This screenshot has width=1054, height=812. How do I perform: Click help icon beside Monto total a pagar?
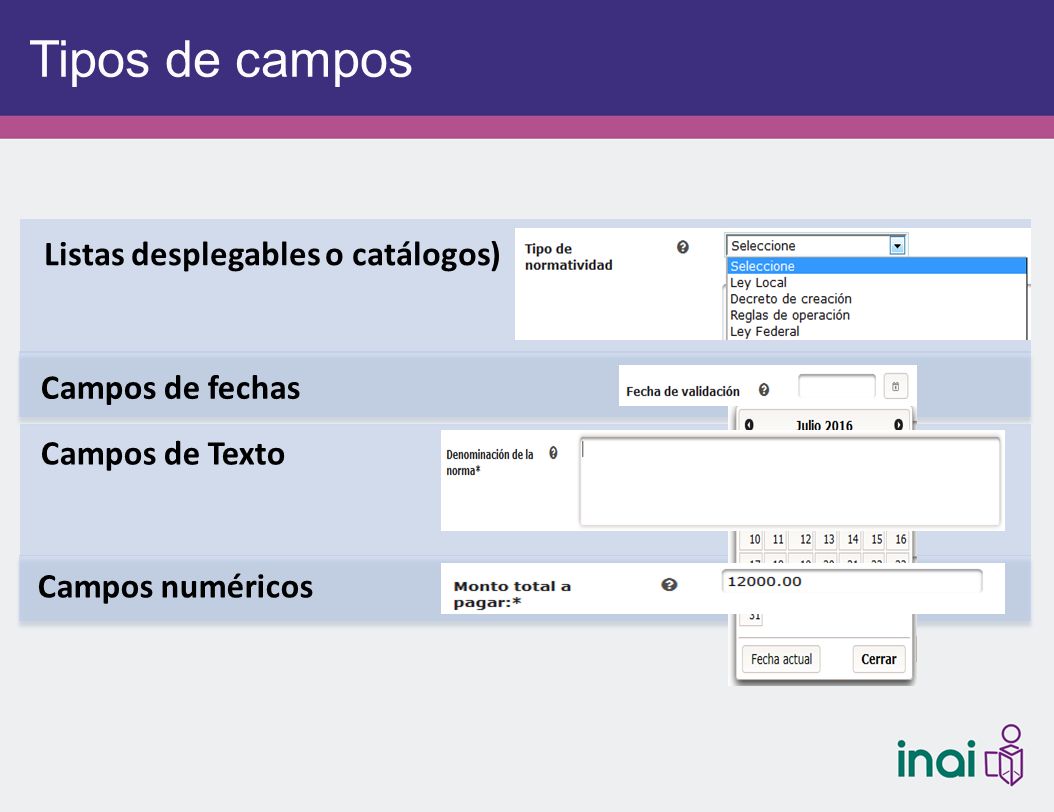669,585
